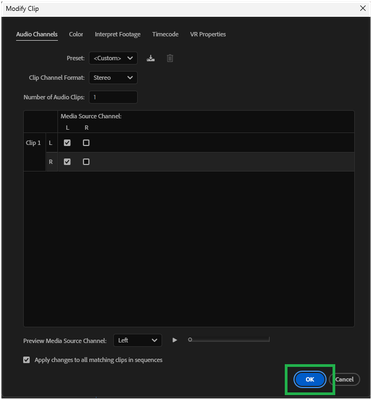Open the Timecode tab
This screenshot has width=372, height=400.
point(165,34)
